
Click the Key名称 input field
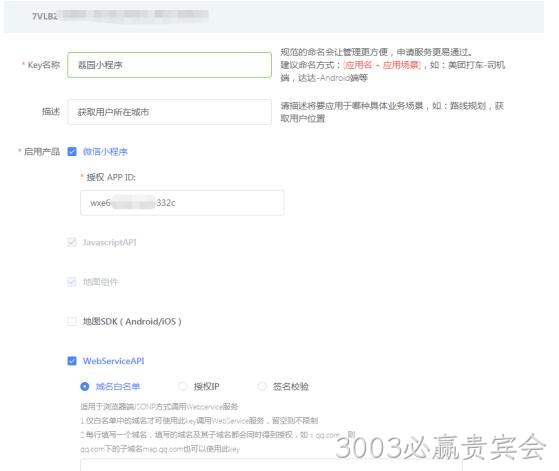point(169,65)
